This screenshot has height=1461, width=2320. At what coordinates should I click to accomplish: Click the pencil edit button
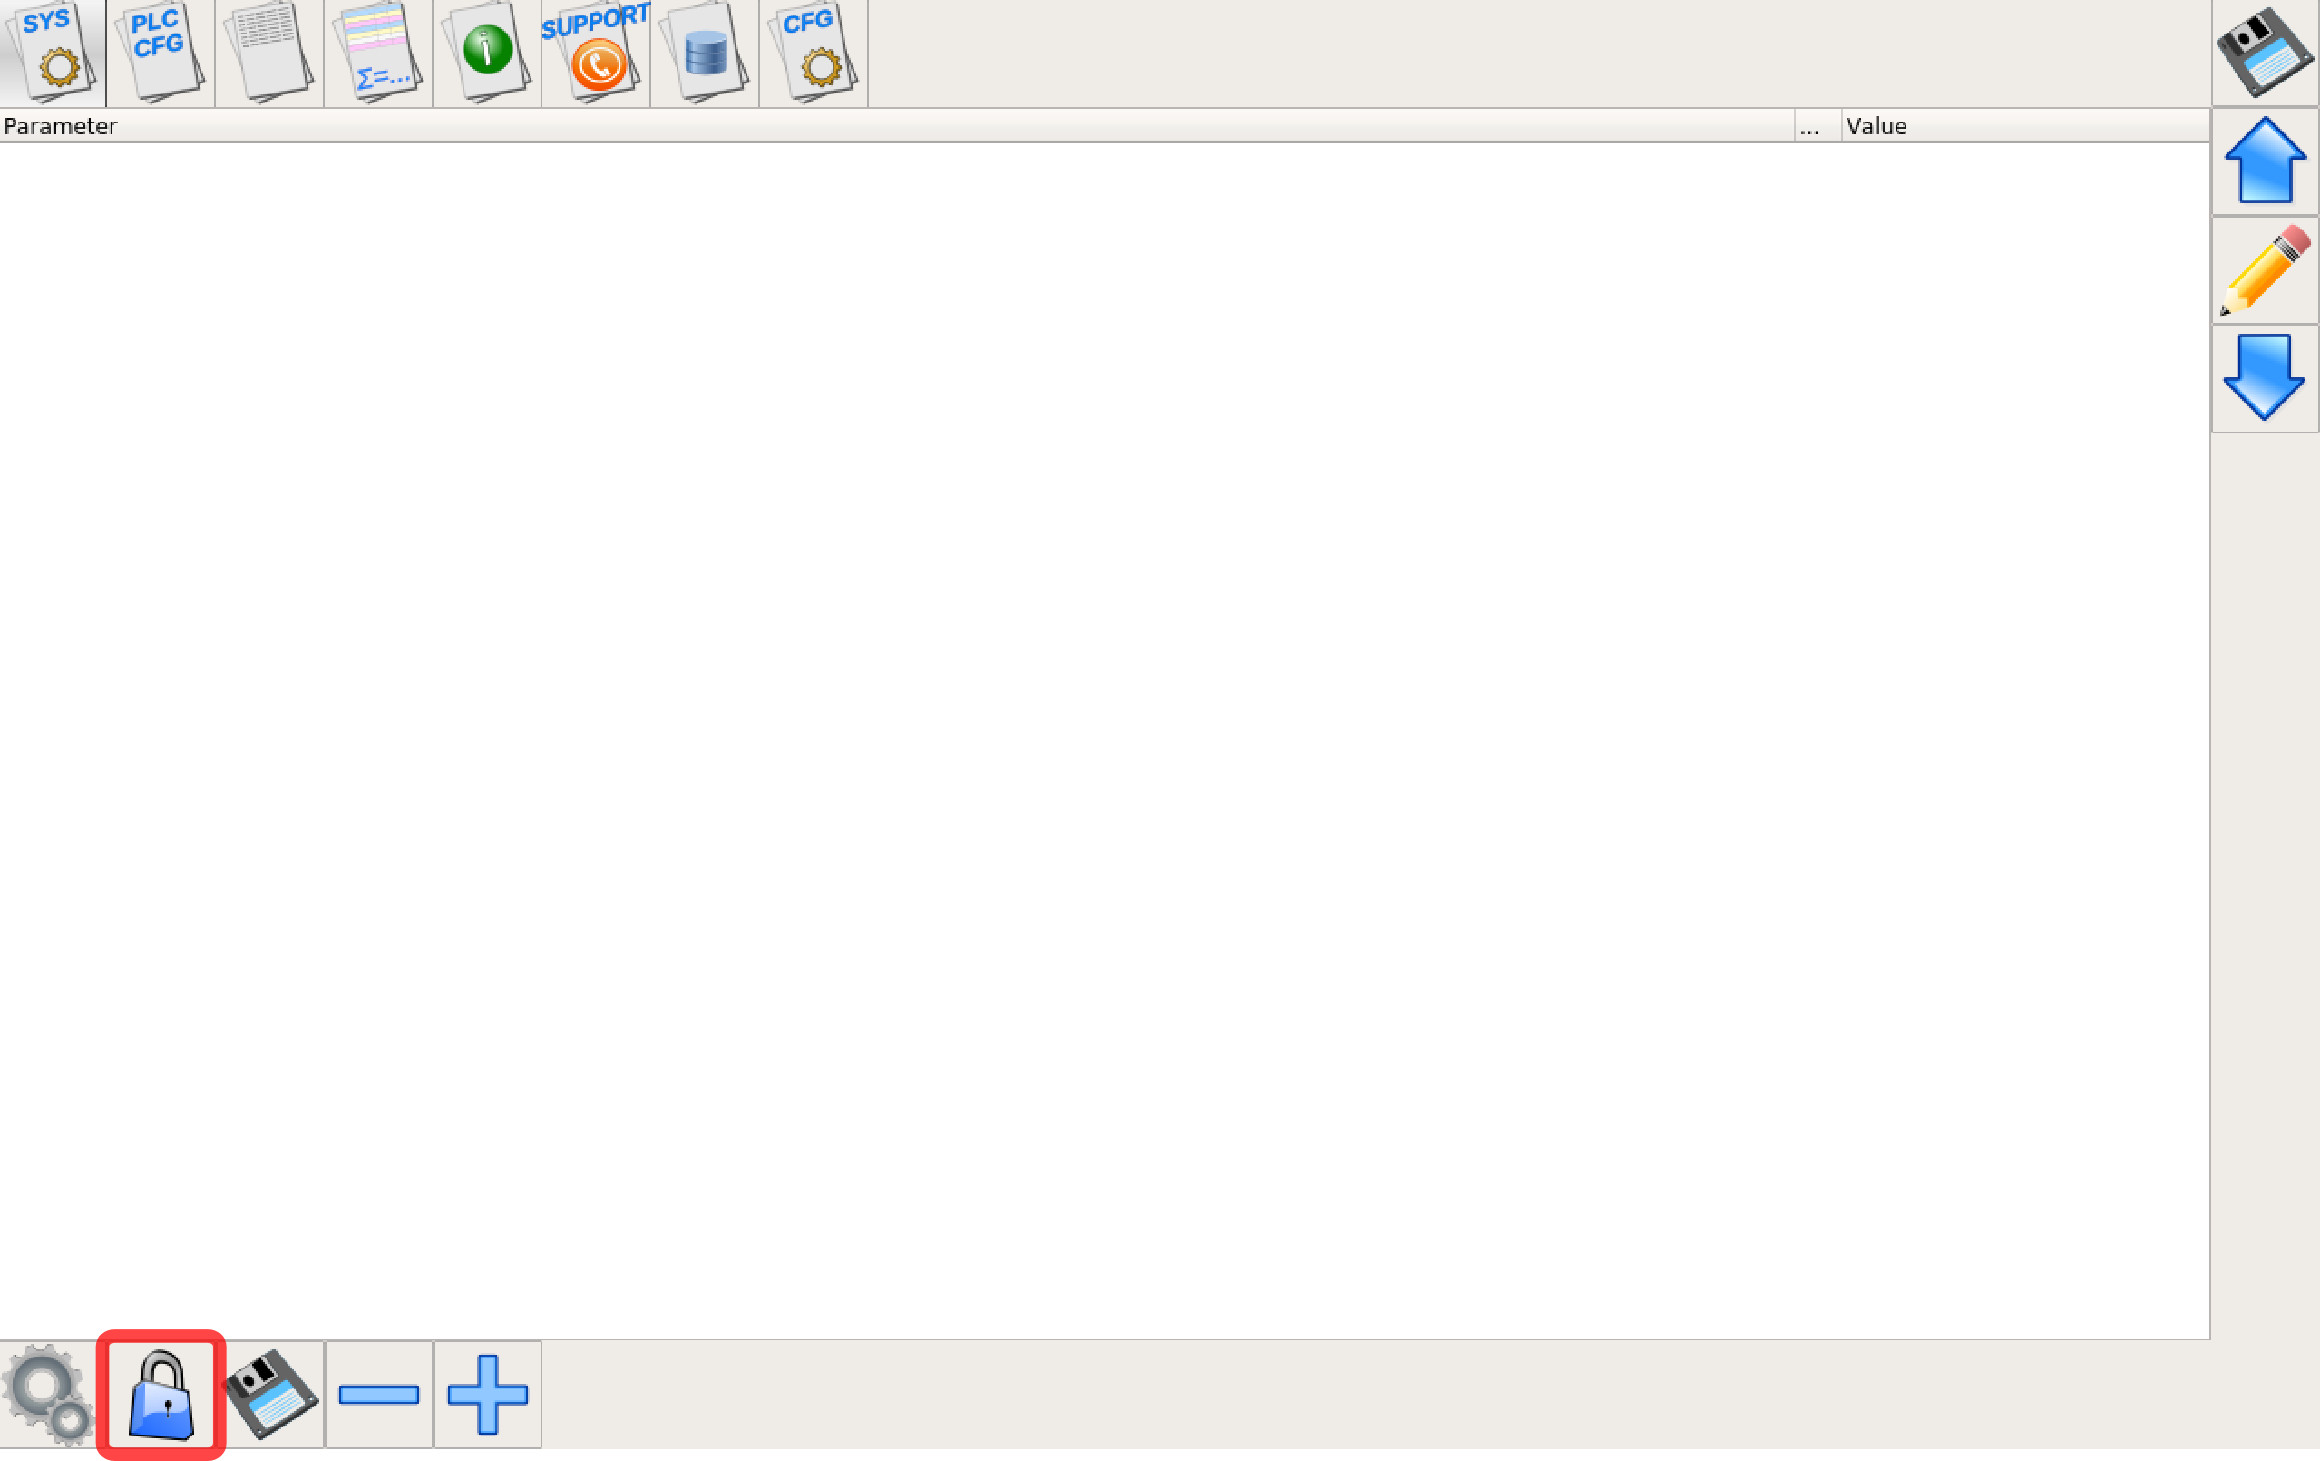pos(2265,270)
